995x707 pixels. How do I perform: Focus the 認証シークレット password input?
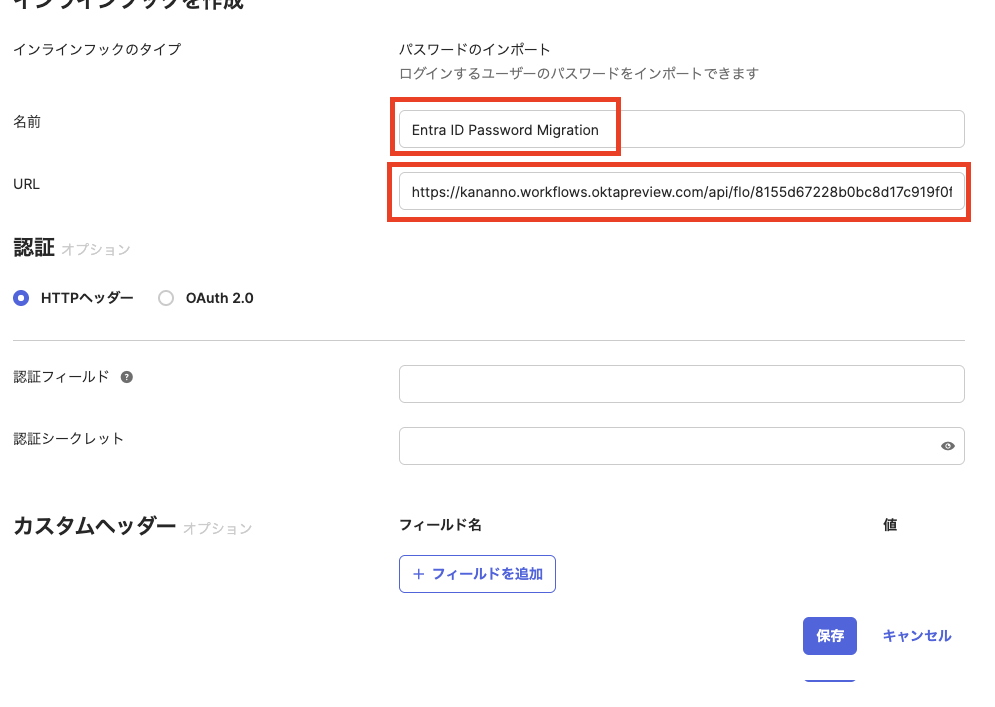tap(665, 446)
